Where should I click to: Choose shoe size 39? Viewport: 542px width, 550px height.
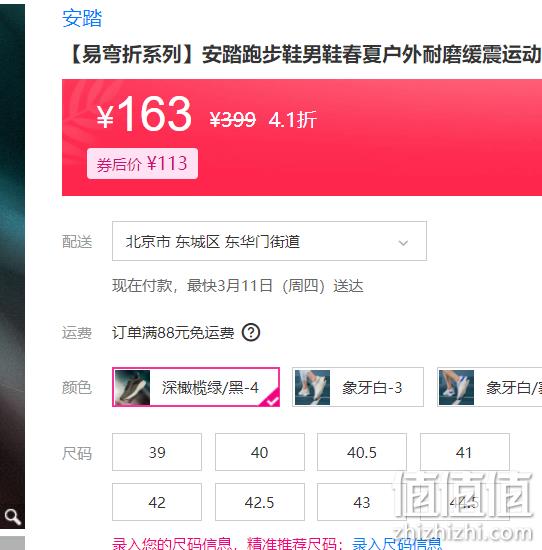pos(157,452)
